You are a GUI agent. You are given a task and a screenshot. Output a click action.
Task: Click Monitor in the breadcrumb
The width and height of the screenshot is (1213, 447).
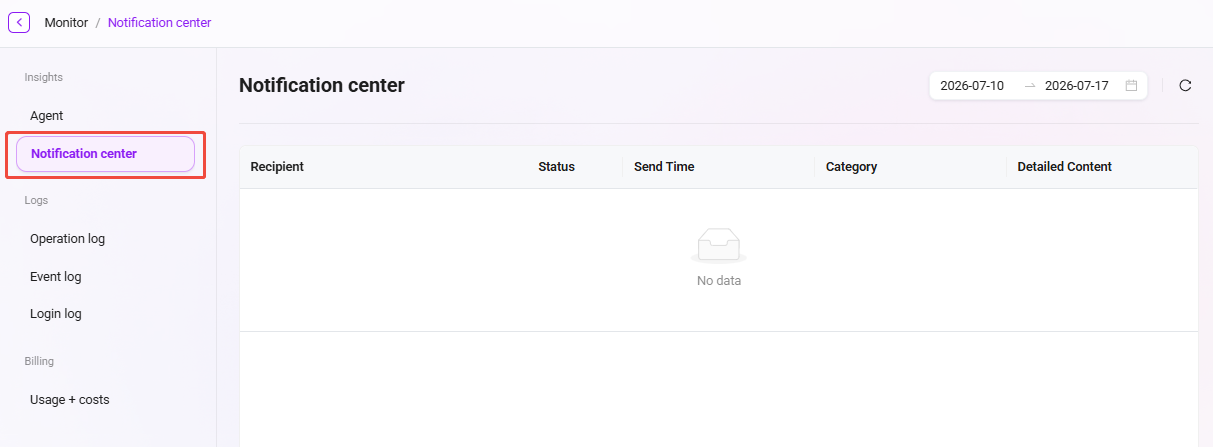(x=66, y=22)
